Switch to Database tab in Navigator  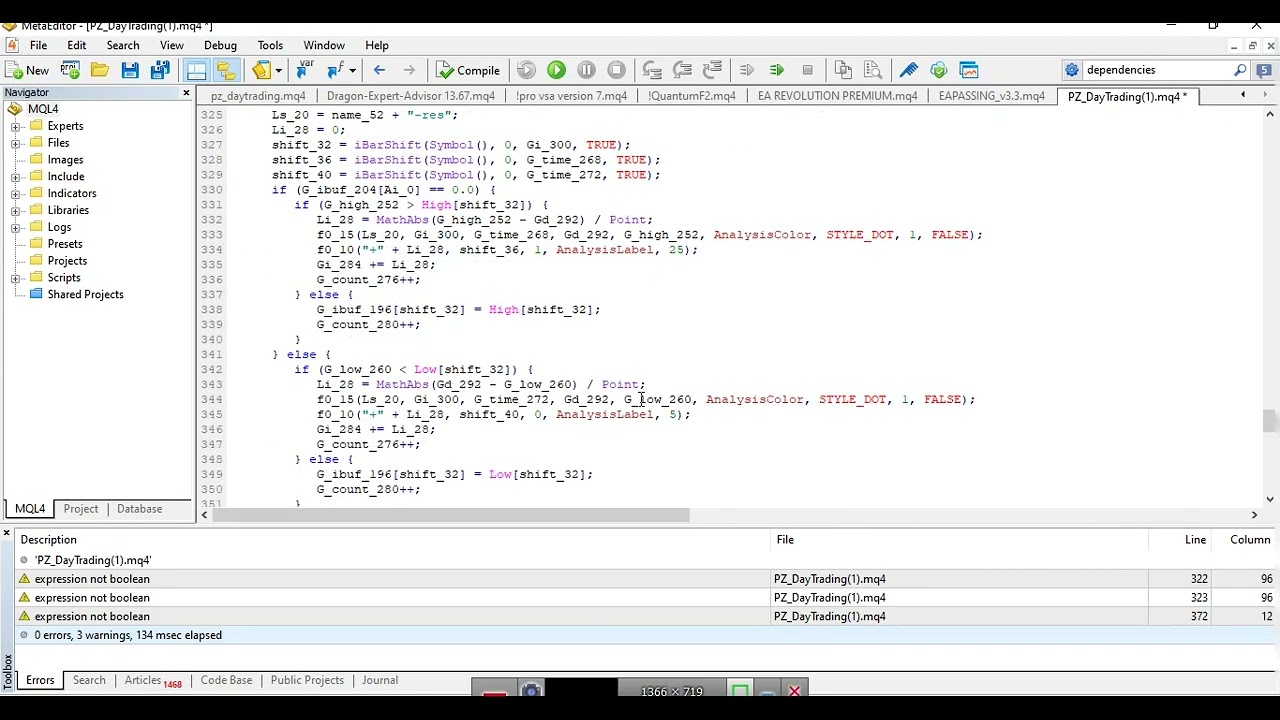(x=139, y=509)
